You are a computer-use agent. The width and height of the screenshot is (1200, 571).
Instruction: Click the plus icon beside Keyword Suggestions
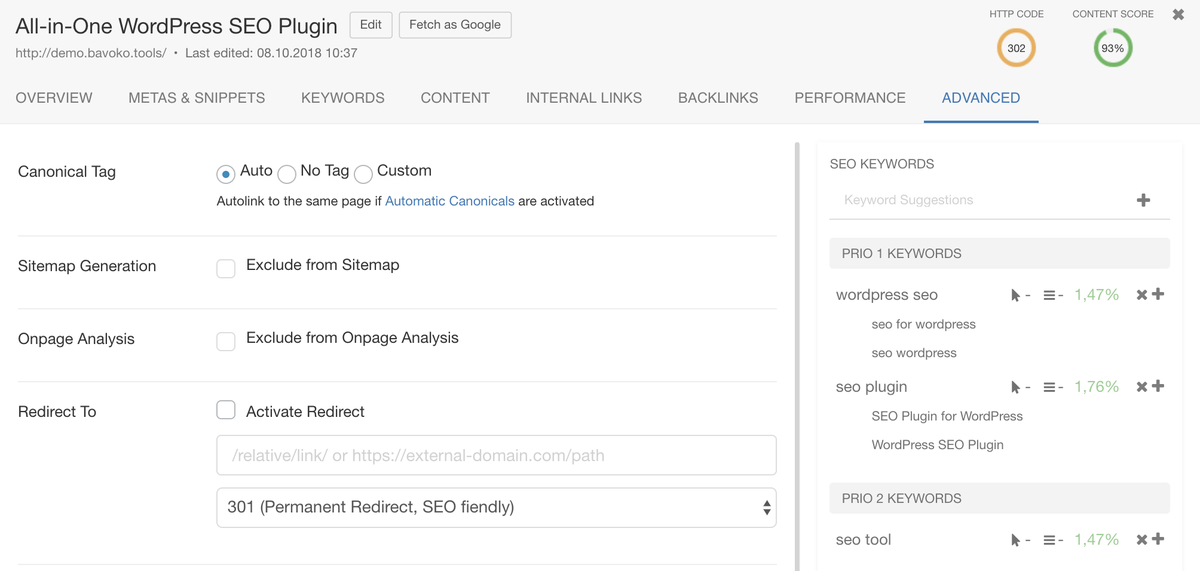pyautogui.click(x=1143, y=200)
